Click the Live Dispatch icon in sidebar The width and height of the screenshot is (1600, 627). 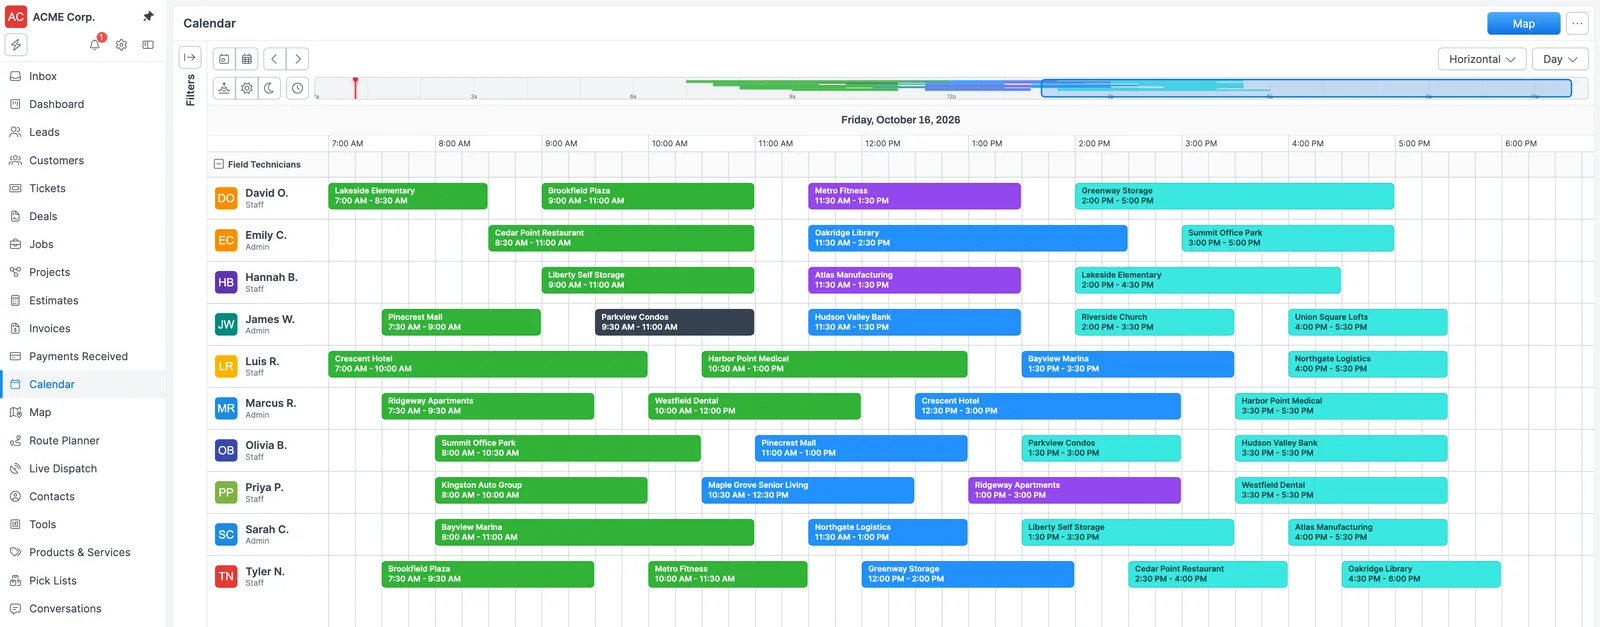tap(15, 468)
